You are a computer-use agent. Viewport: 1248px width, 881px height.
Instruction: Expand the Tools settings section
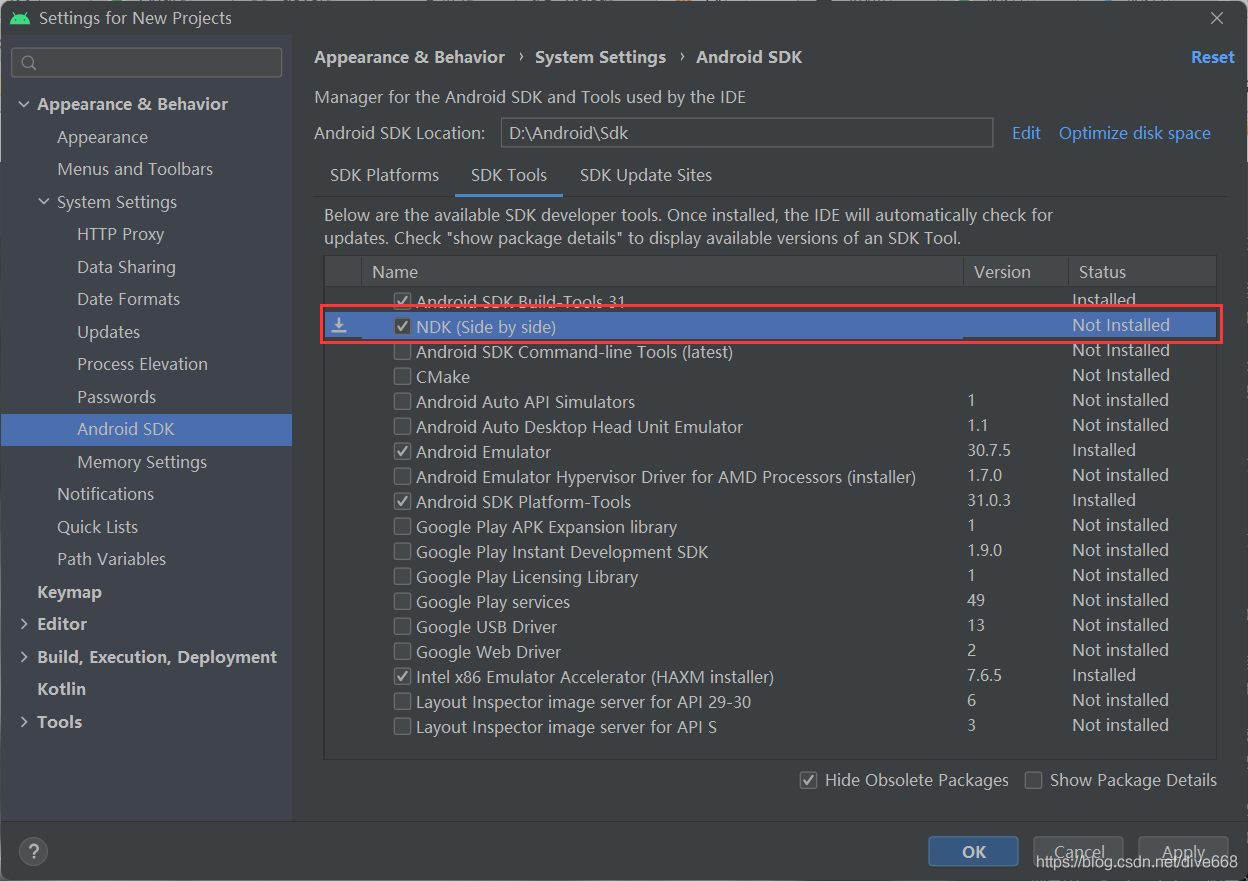[x=24, y=722]
